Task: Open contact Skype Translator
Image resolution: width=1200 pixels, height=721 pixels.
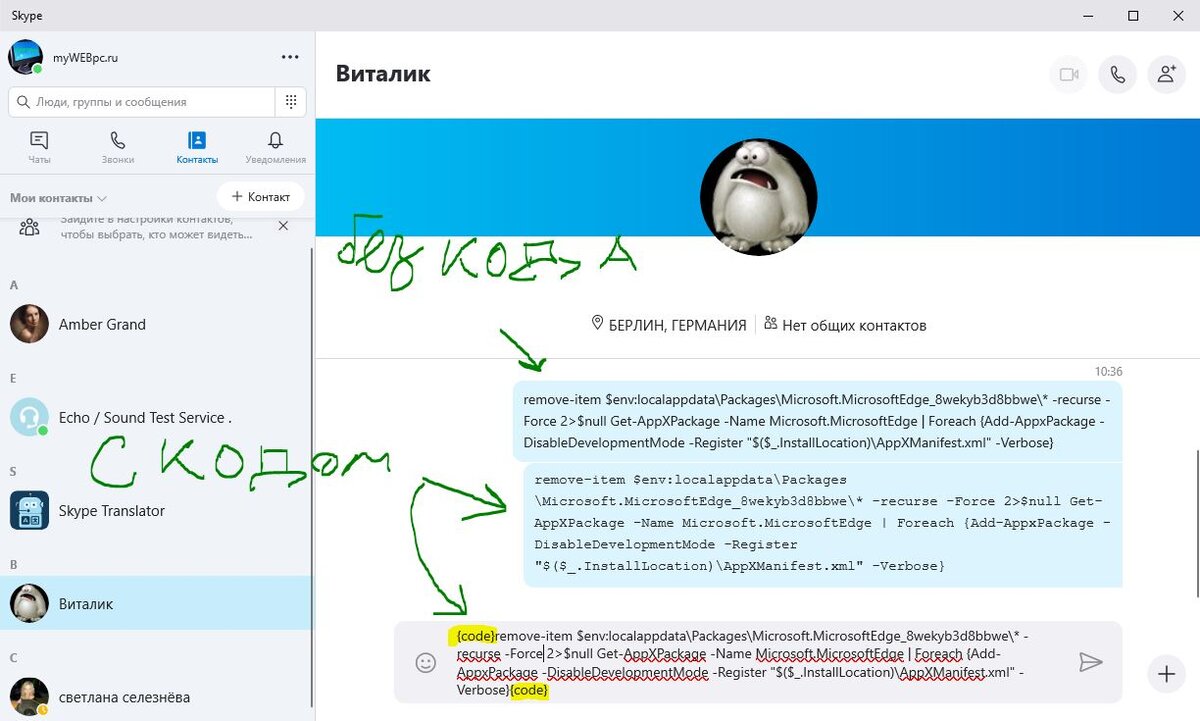Action: tap(156, 510)
